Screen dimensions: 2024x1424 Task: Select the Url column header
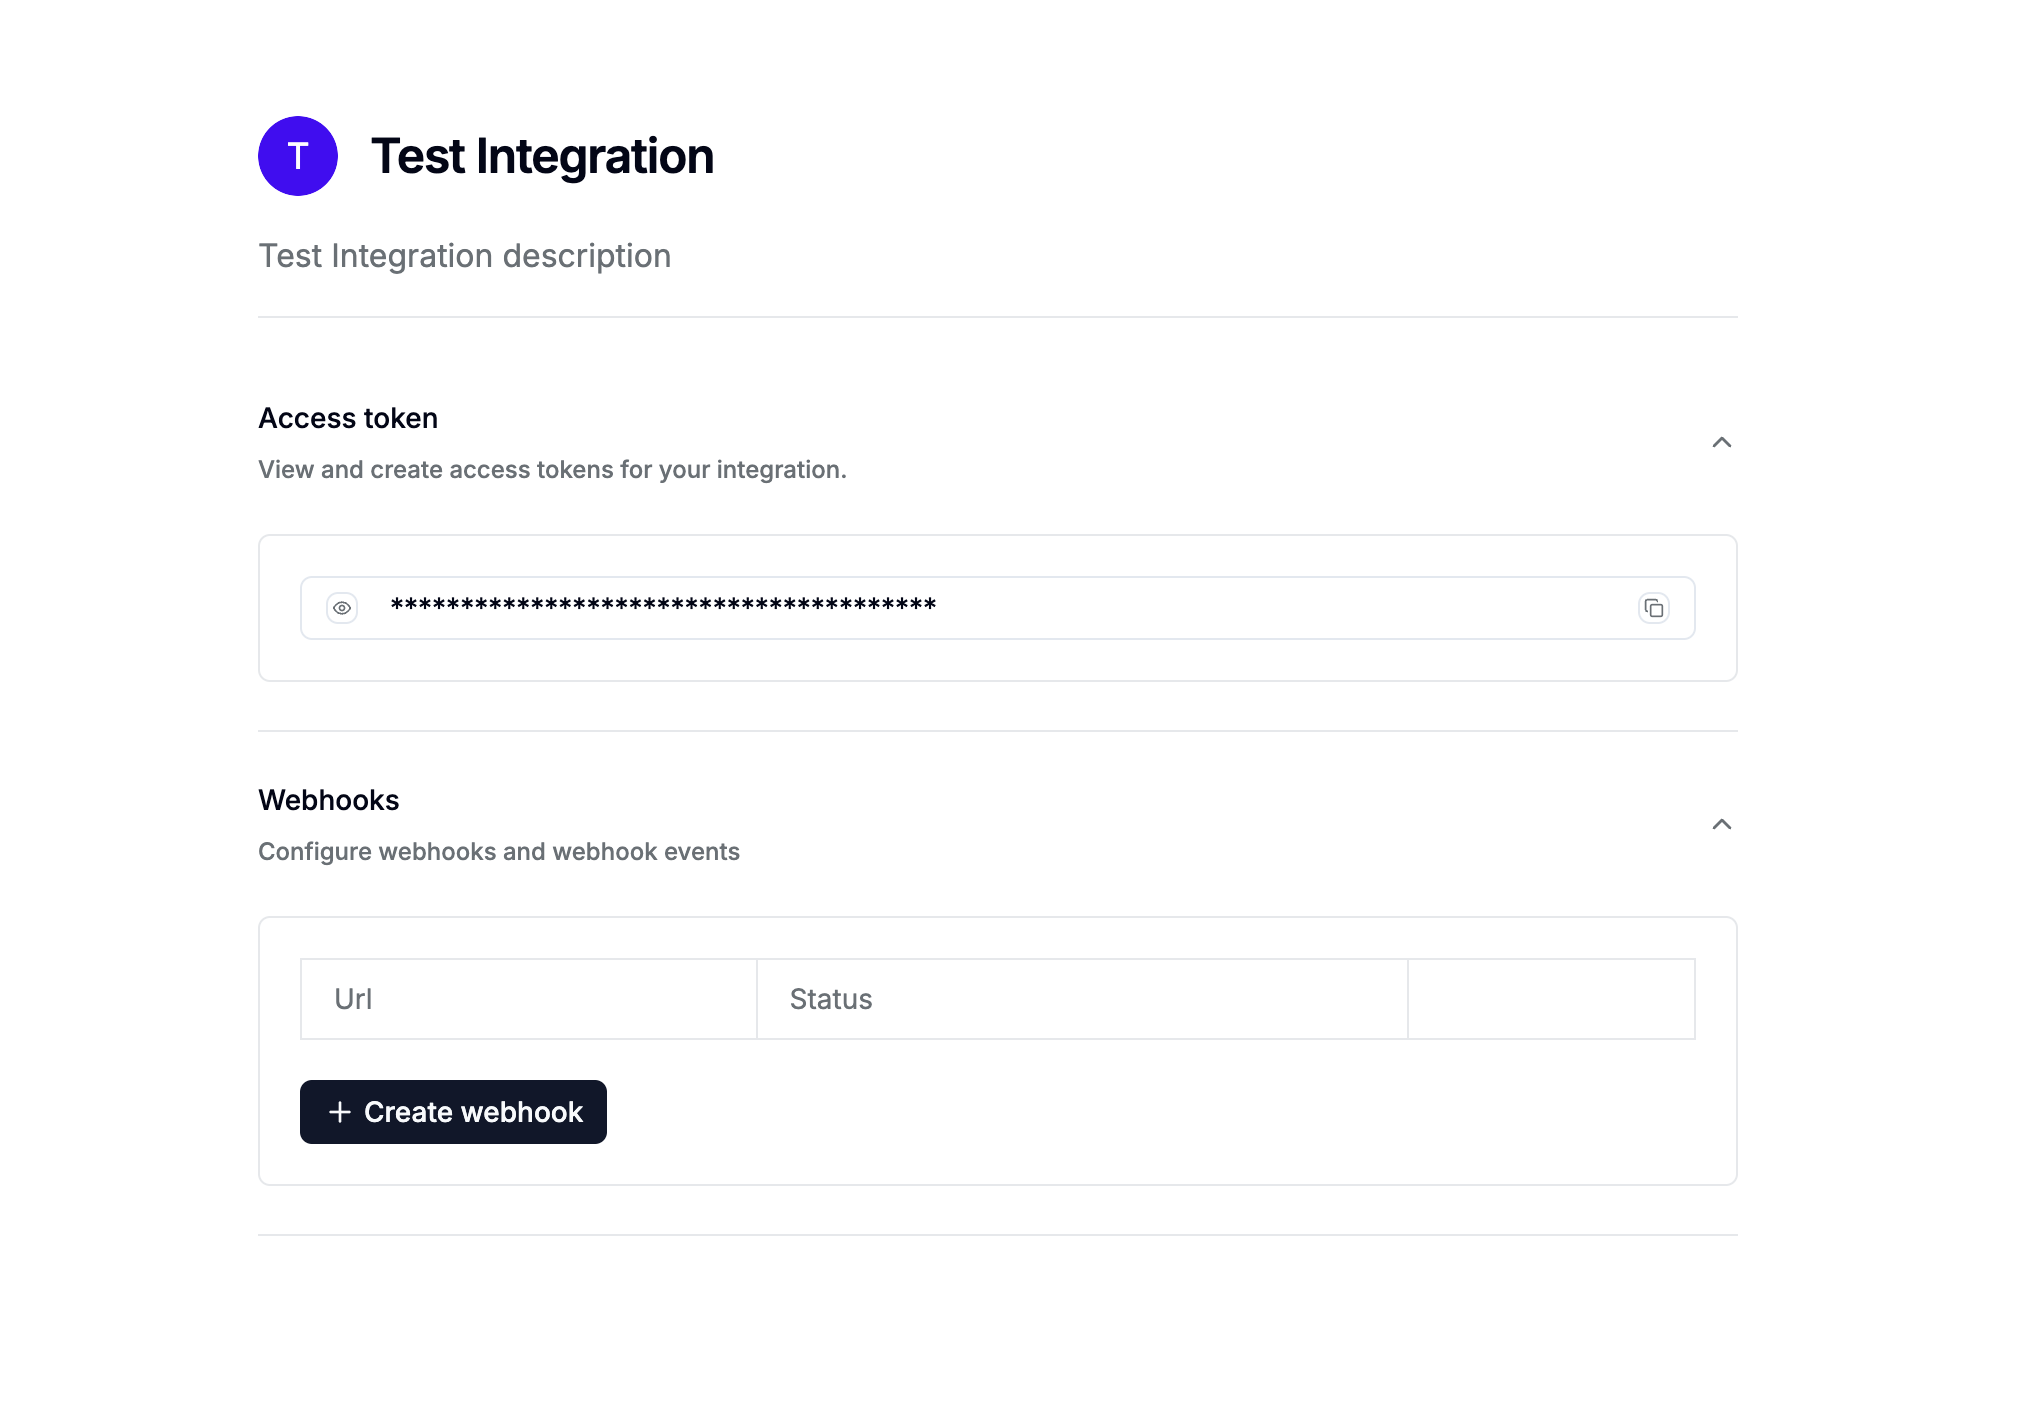click(353, 997)
